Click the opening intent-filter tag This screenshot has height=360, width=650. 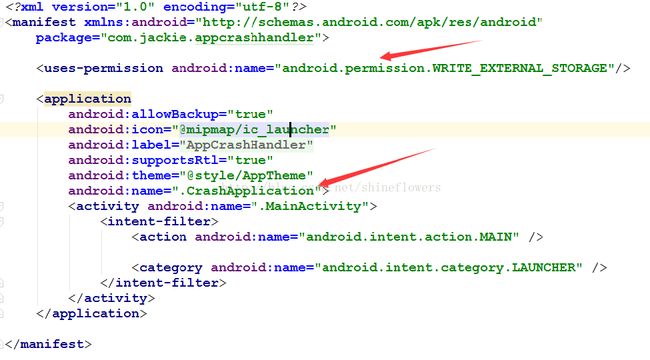tap(159, 221)
